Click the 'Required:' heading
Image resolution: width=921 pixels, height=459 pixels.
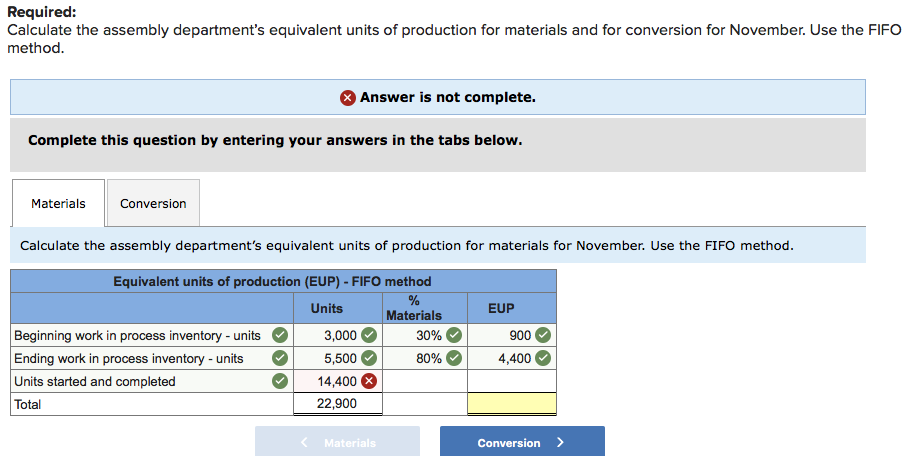(x=42, y=12)
